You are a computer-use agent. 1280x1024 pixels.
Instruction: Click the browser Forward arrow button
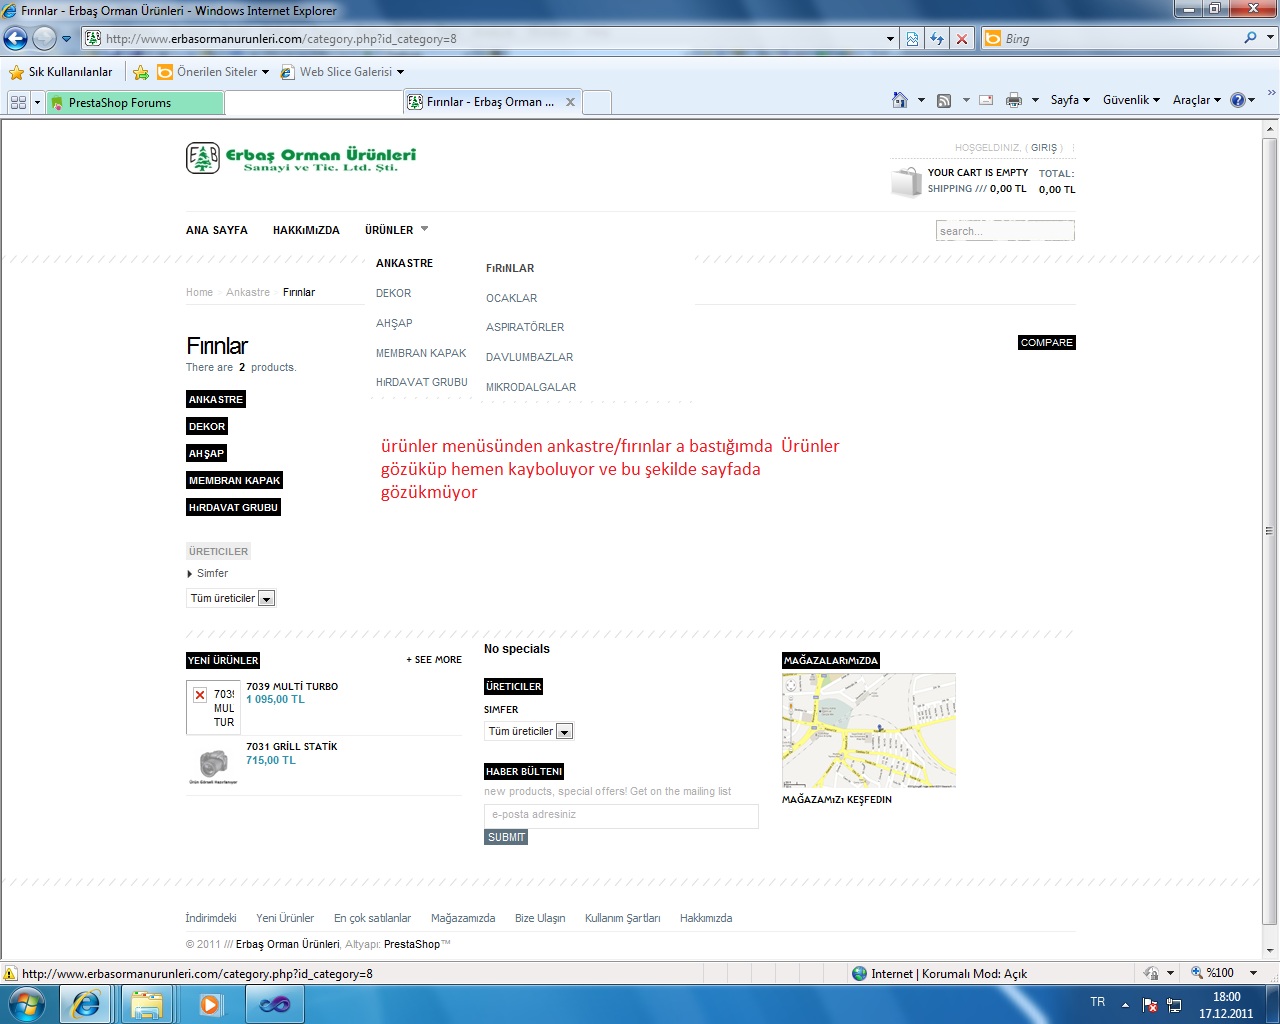coord(44,39)
